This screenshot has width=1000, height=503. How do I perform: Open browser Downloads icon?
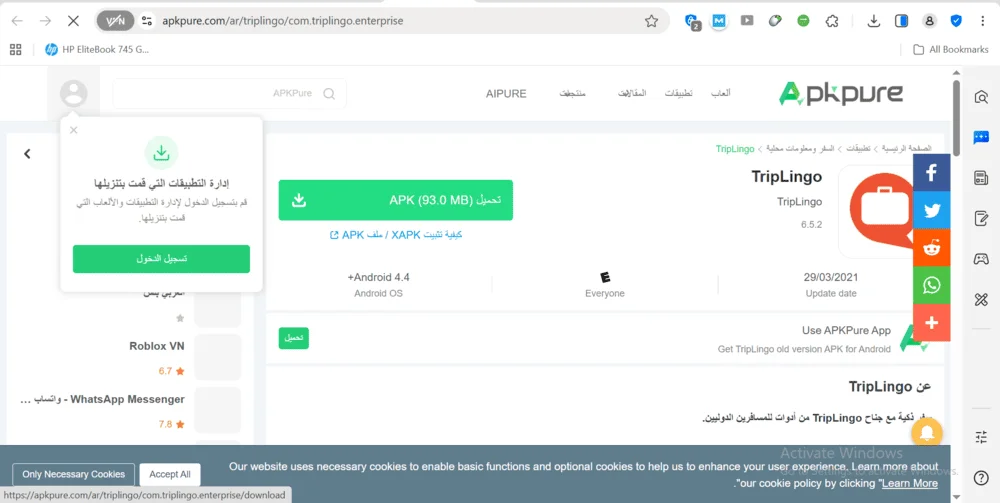pos(874,21)
